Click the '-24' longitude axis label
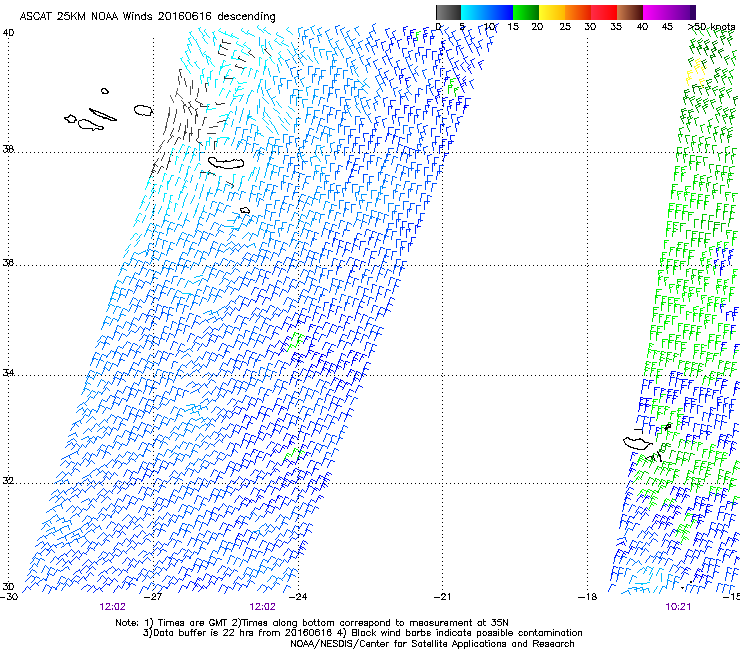The width and height of the screenshot is (740, 650). click(x=298, y=597)
